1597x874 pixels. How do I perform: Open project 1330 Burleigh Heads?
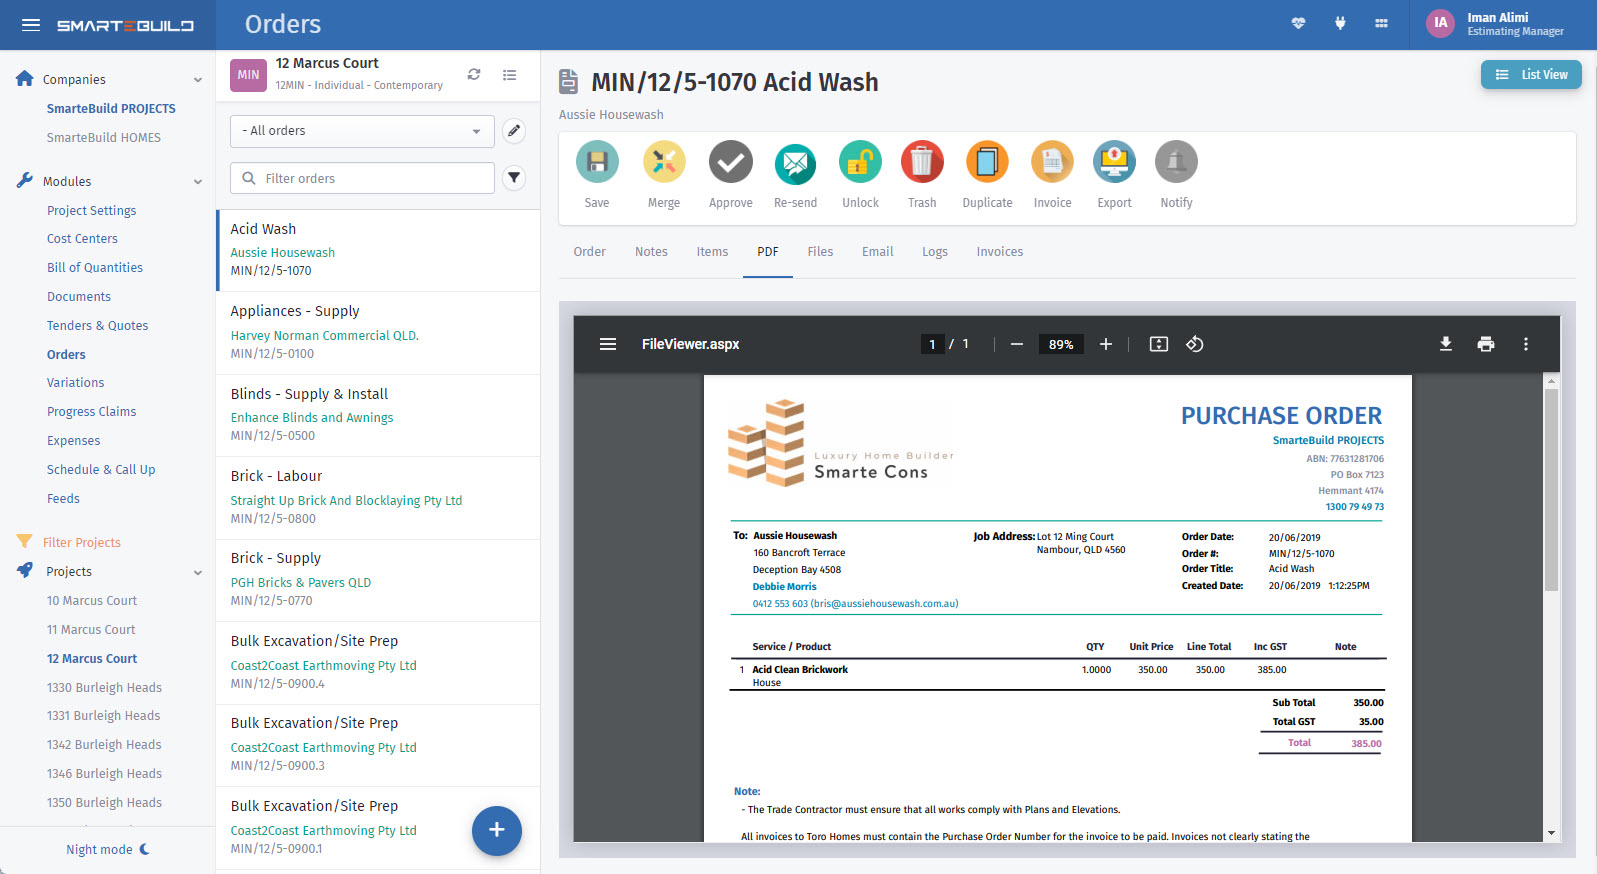click(x=104, y=688)
